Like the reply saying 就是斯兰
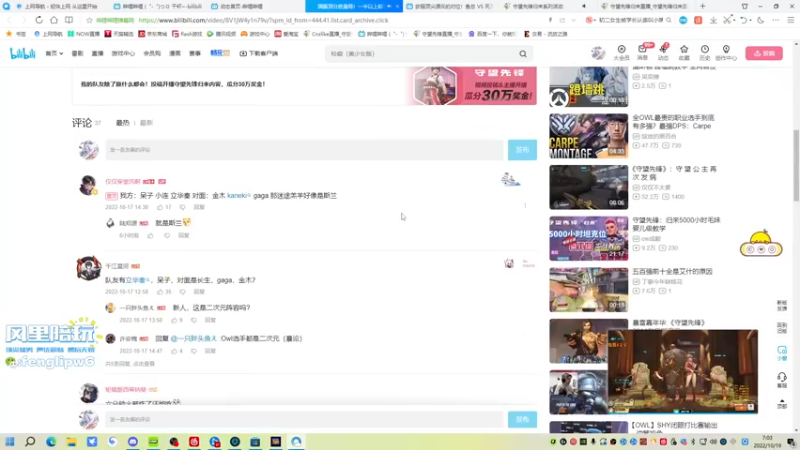 pyautogui.click(x=151, y=236)
